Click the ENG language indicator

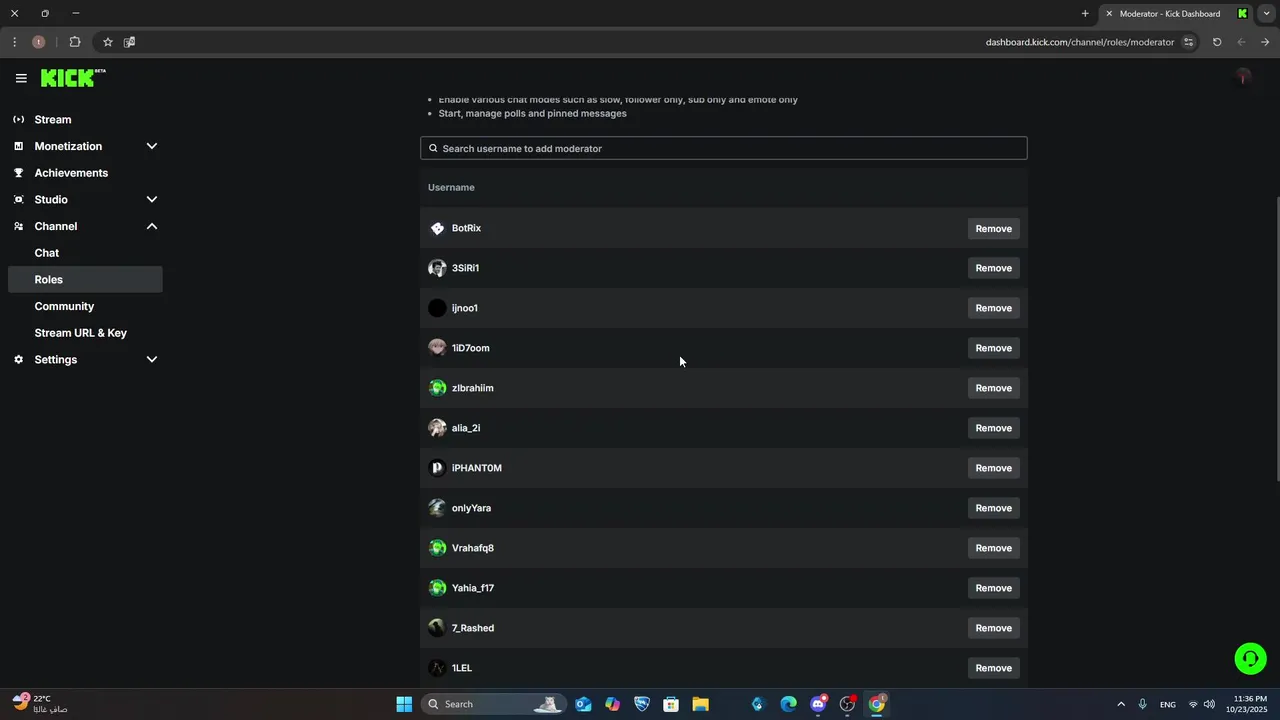click(x=1168, y=705)
